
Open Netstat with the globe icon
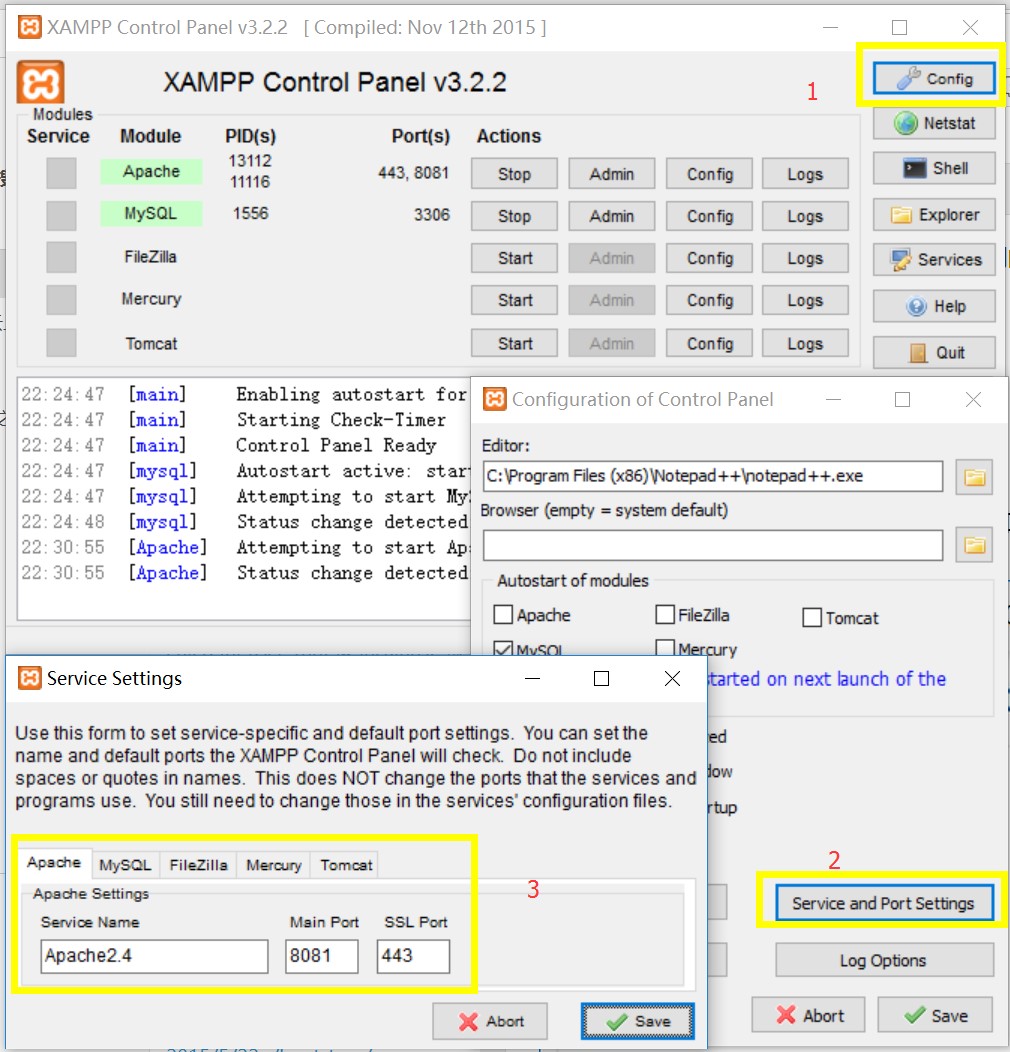click(933, 123)
